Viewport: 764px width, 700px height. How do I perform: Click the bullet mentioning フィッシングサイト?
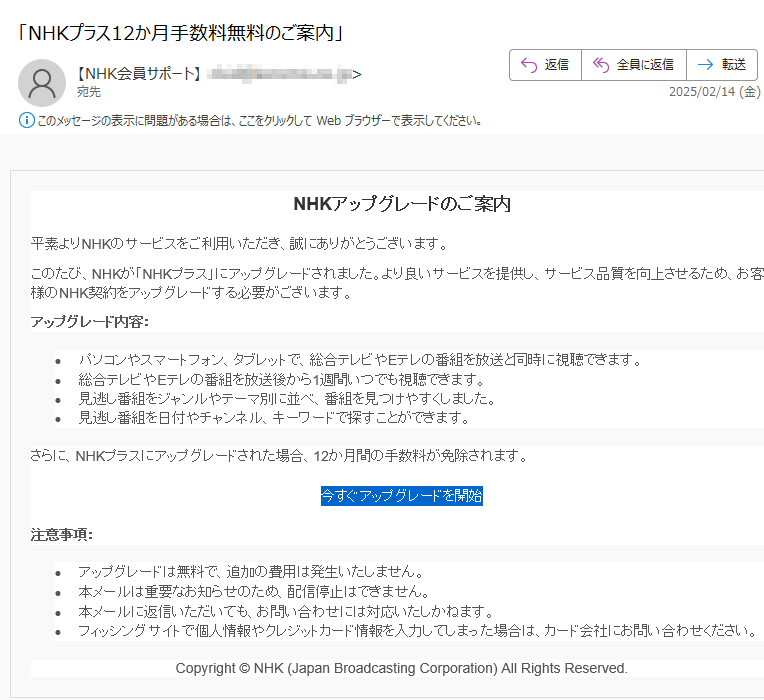pyautogui.click(x=418, y=631)
